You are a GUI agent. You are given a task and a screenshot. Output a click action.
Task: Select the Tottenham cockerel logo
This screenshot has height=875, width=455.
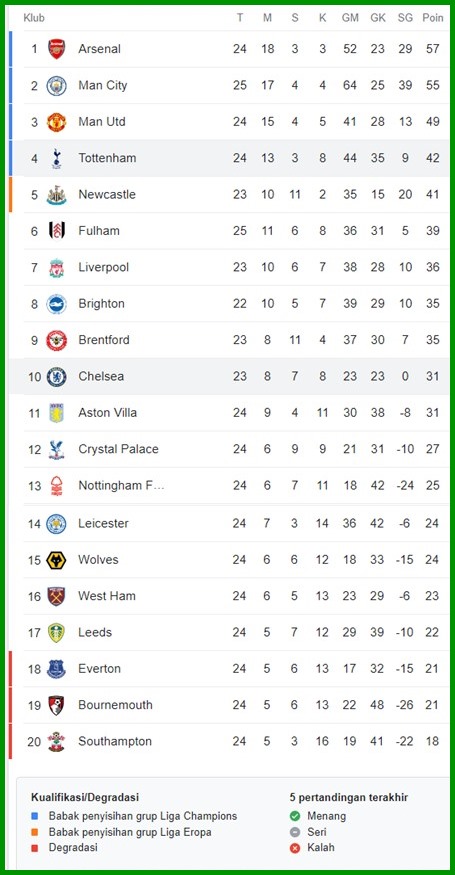pyautogui.click(x=56, y=158)
